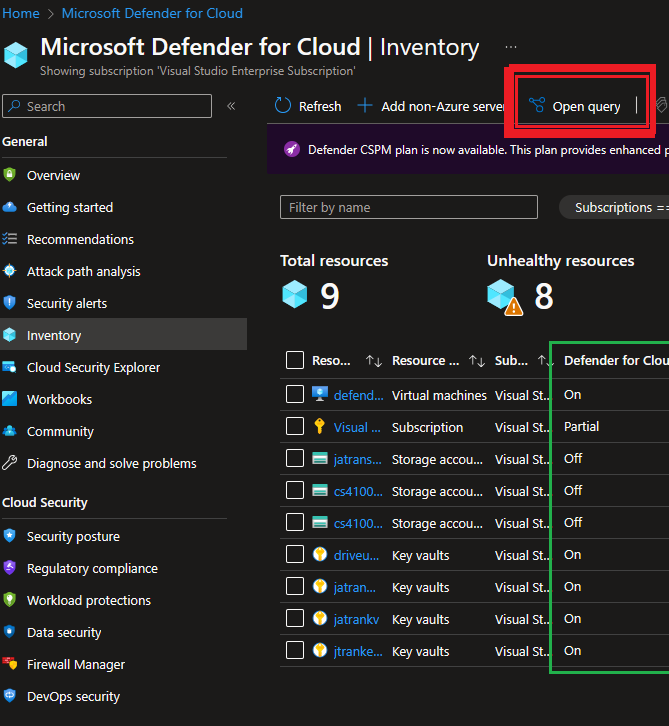Screen dimensions: 669x726
Task: Click the Defender CSPM plan banner text
Action: click(488, 150)
